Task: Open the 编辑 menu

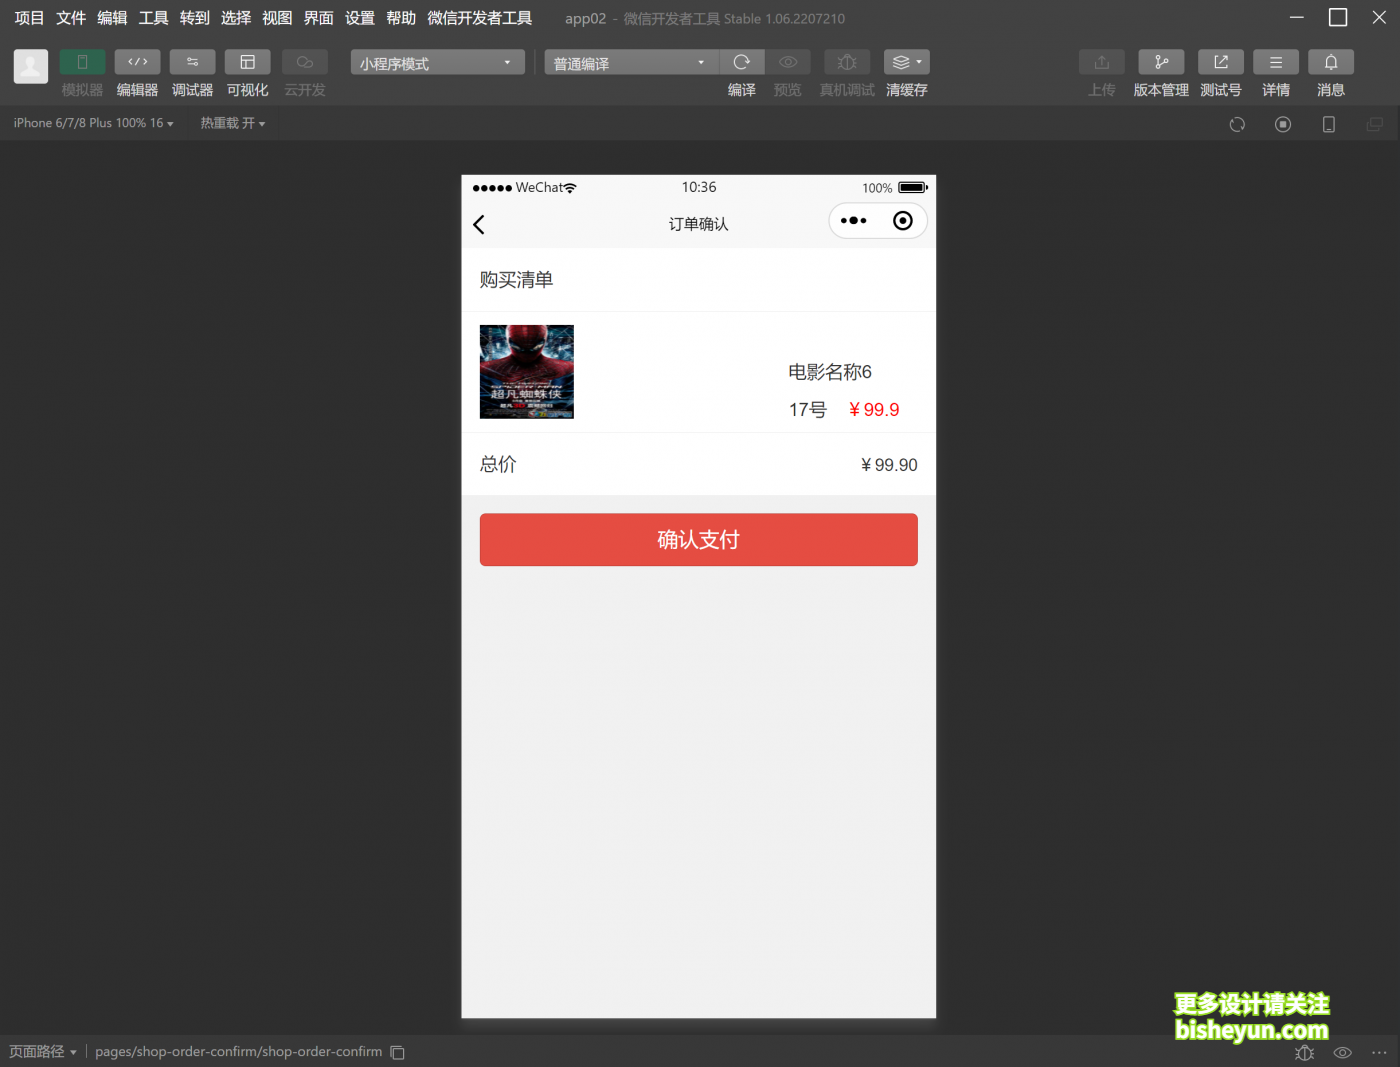Action: (112, 18)
